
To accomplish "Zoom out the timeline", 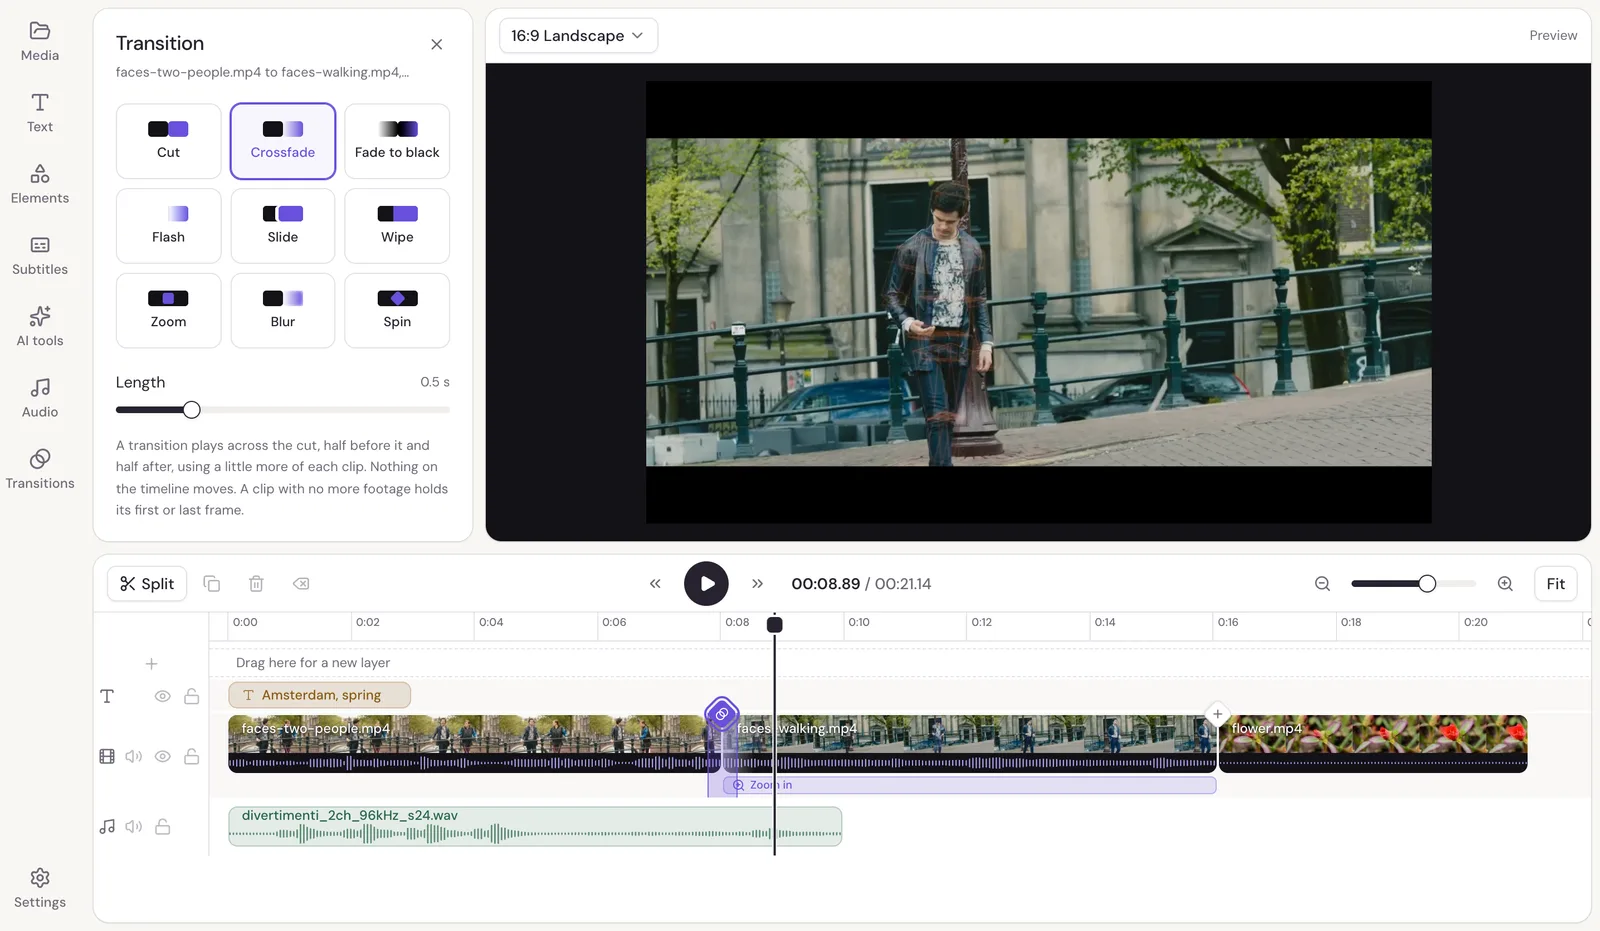I will 1322,584.
